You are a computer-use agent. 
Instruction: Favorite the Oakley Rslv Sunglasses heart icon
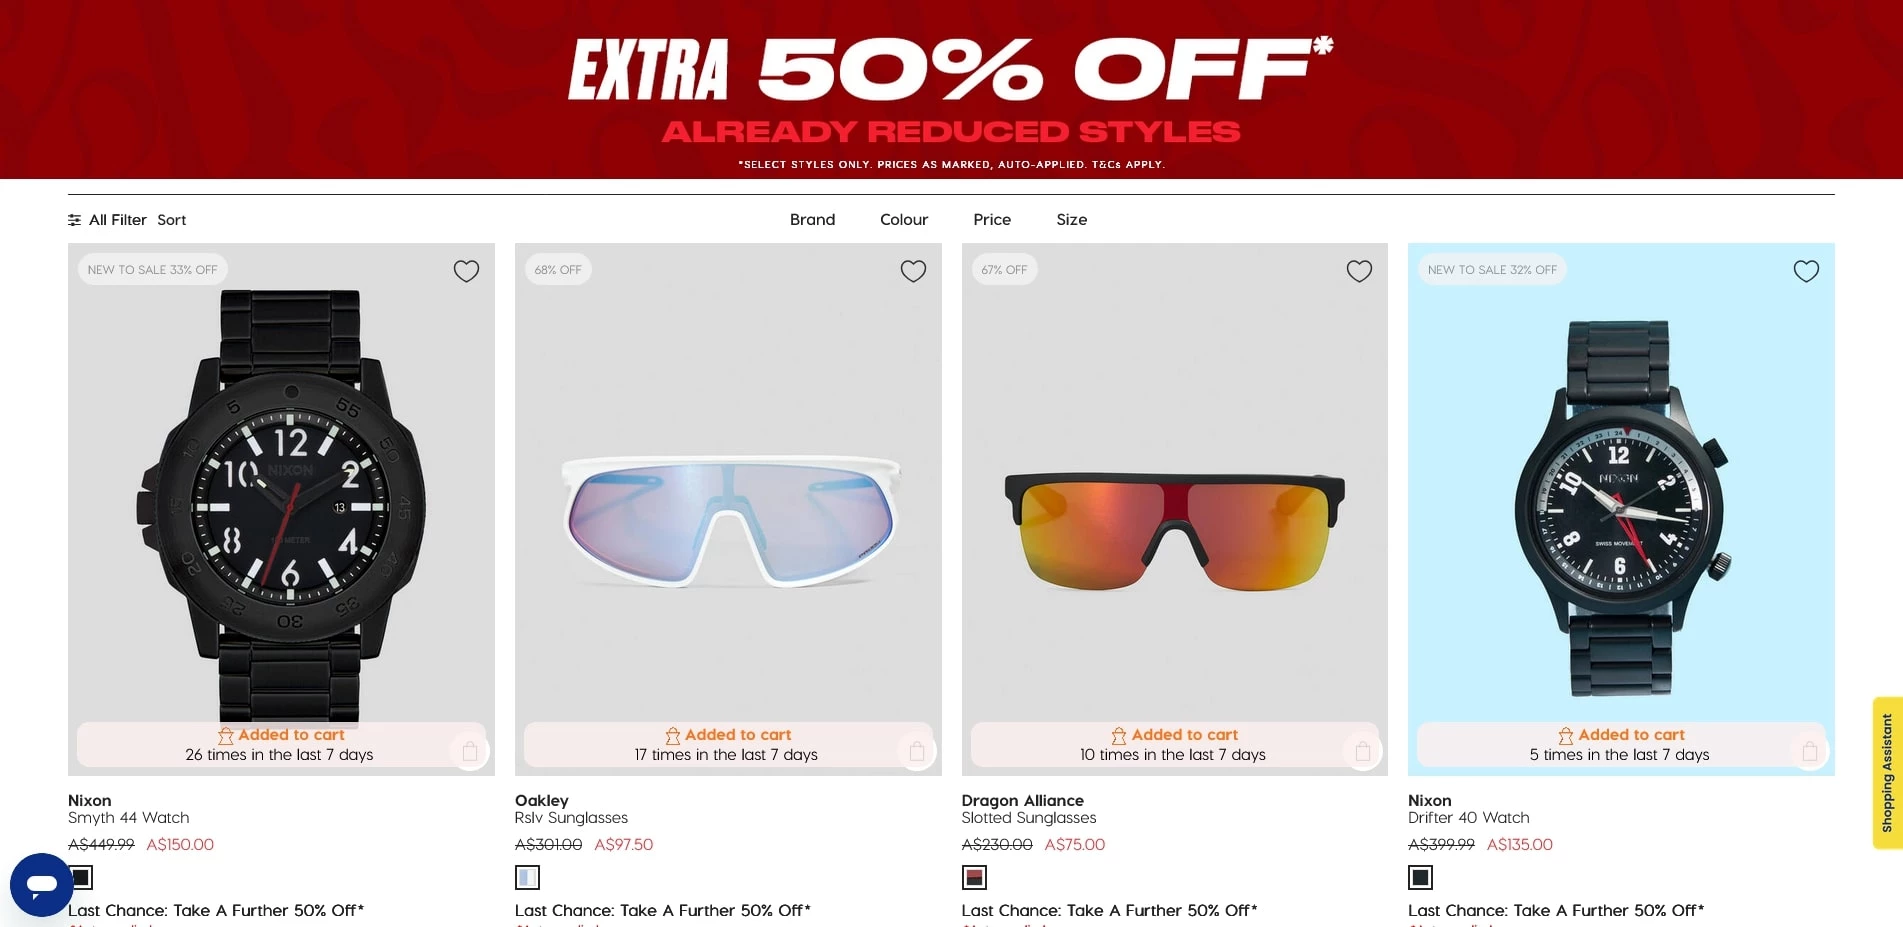(913, 271)
